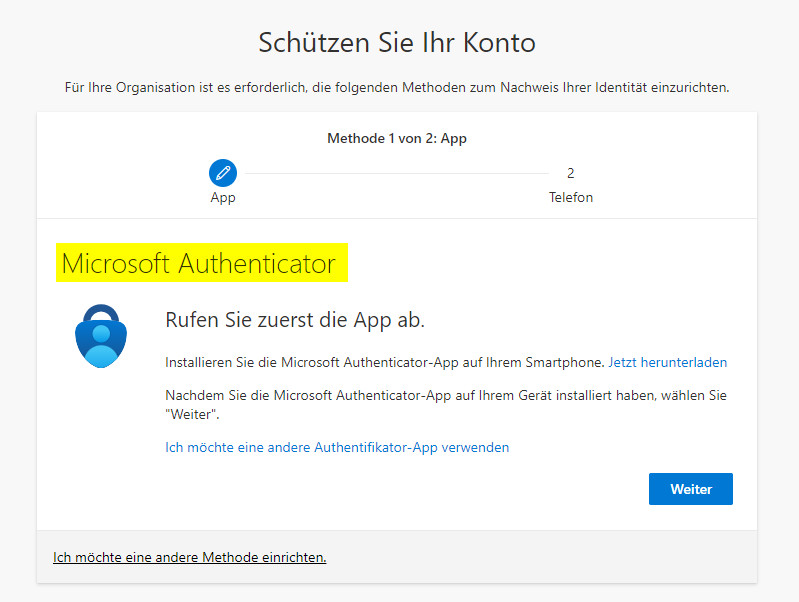Click the quoted "Weiter" word in the instructions
Viewport: 799px width, 602px height.
[x=190, y=414]
